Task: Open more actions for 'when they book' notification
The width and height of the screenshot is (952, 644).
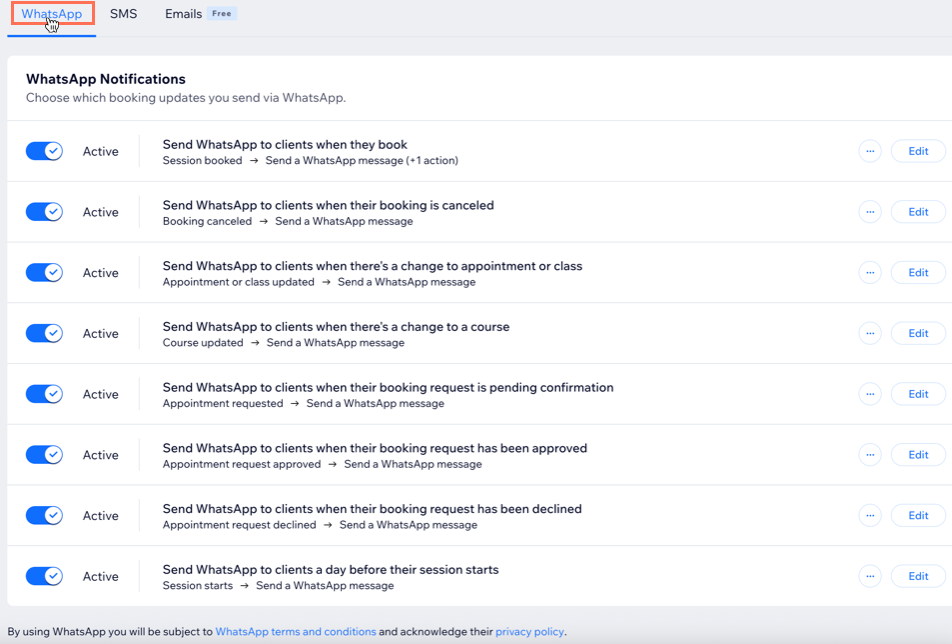Action: [870, 151]
